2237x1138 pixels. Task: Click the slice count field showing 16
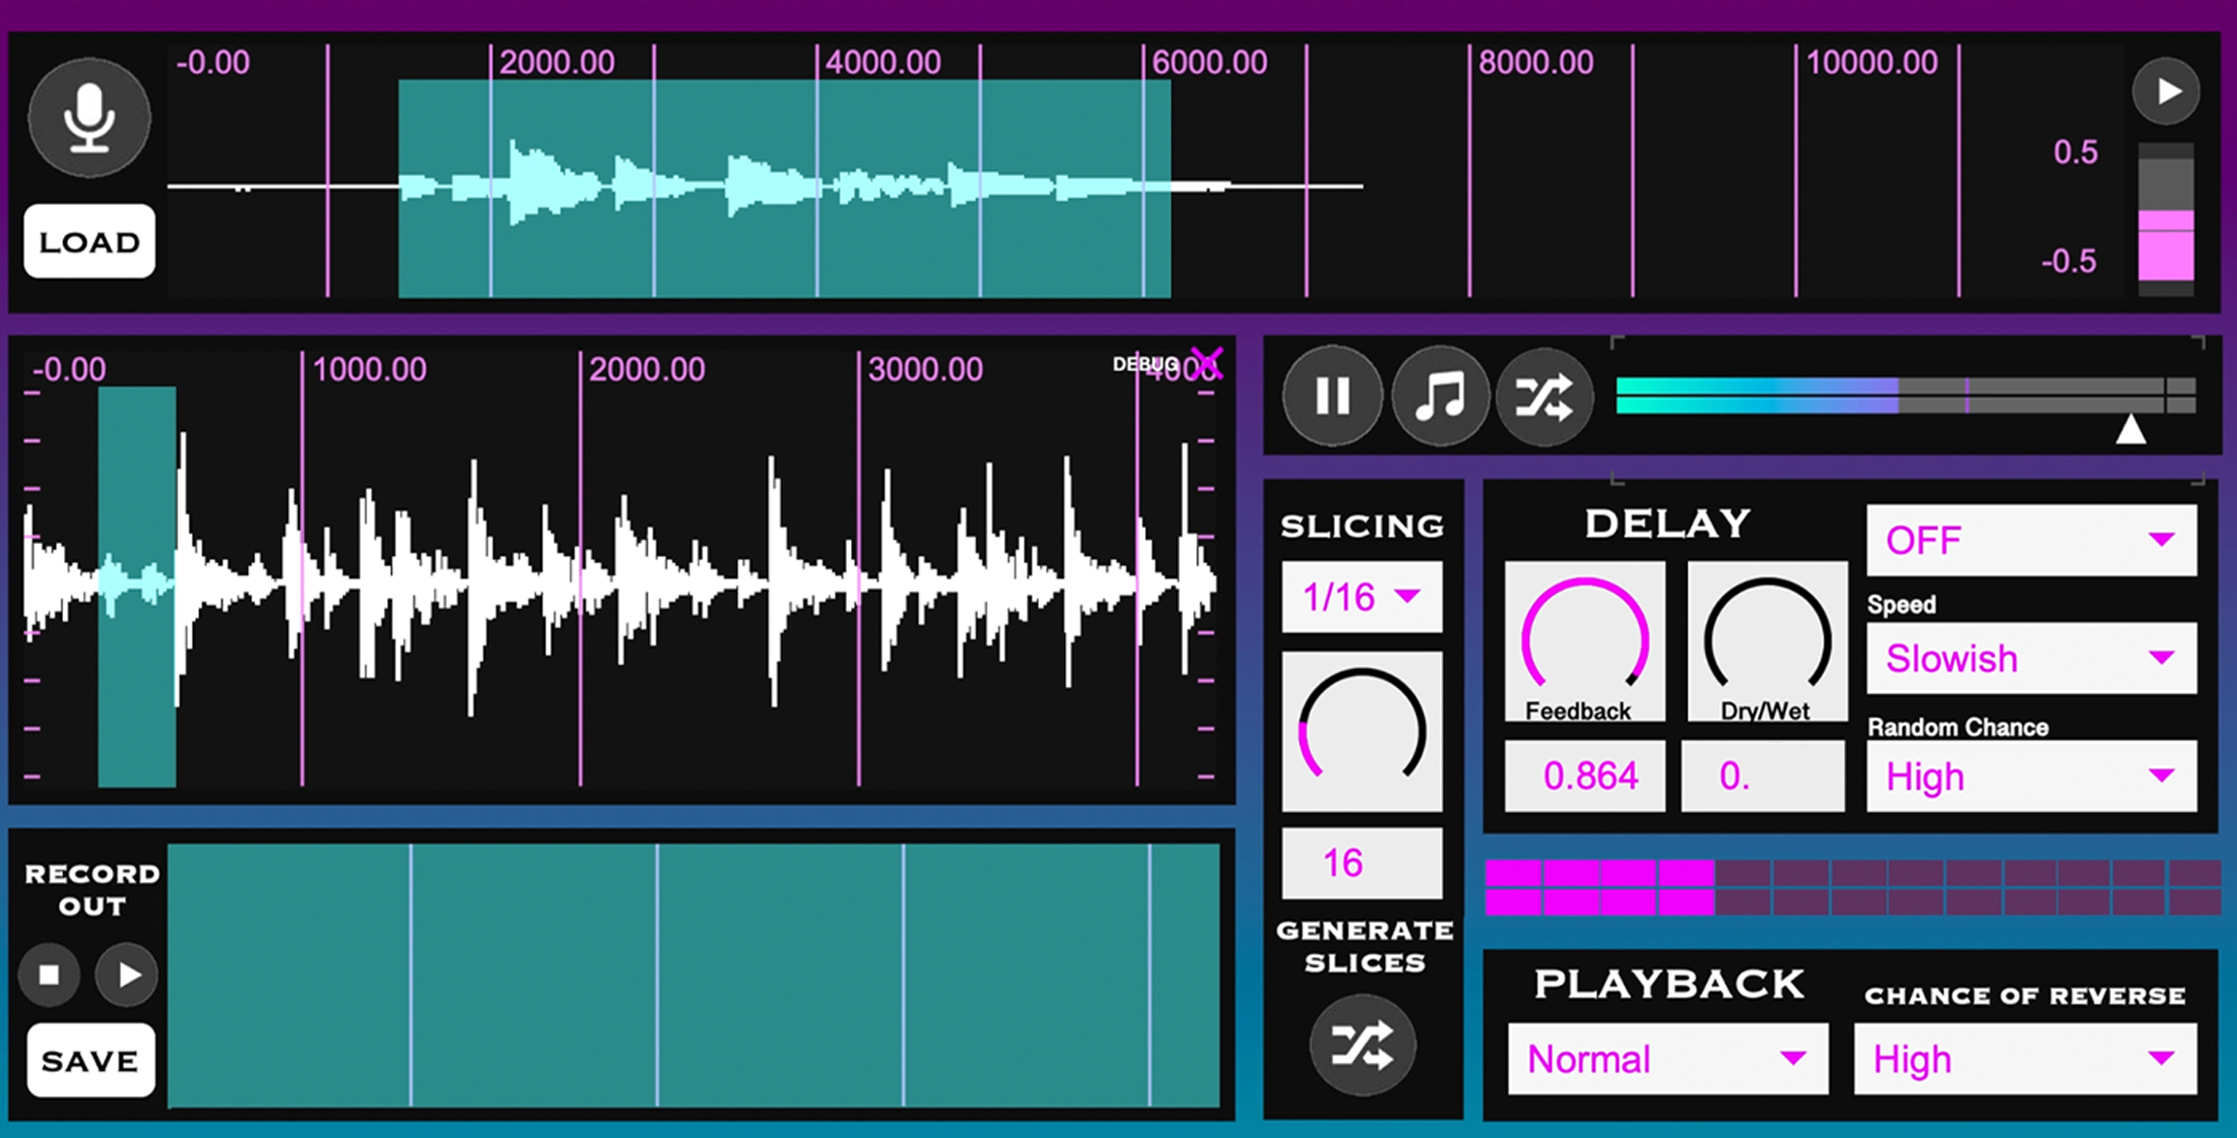(1362, 862)
